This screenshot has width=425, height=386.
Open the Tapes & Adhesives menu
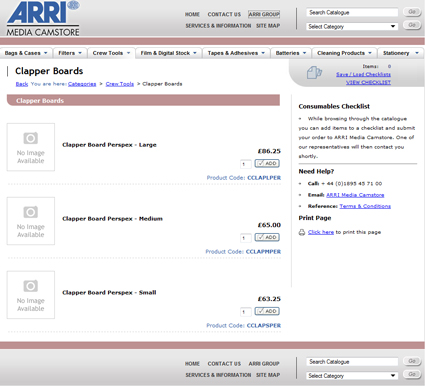236,53
